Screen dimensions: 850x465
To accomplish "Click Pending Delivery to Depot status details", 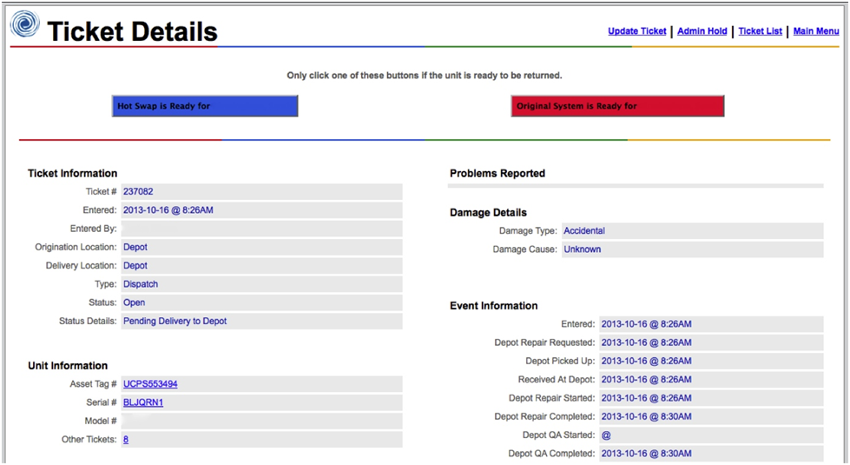I will tap(175, 321).
